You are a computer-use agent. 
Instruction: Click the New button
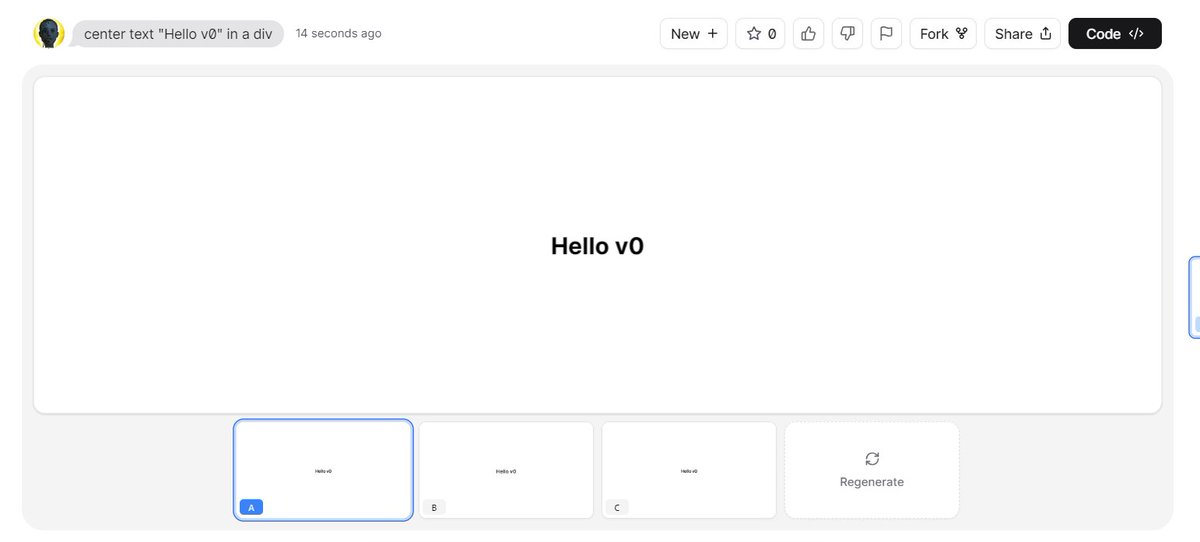[x=694, y=33]
